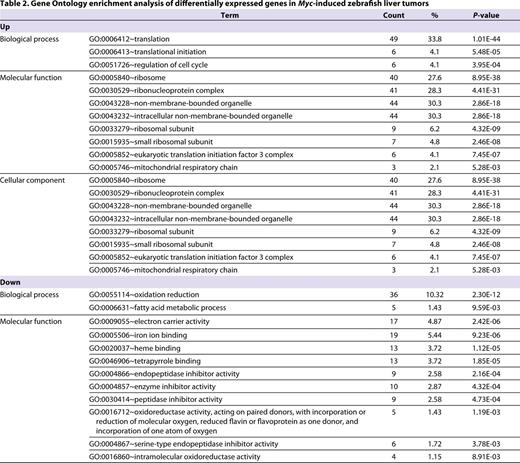Click the count value '19'
This screenshot has height=463, width=520.
click(394, 335)
